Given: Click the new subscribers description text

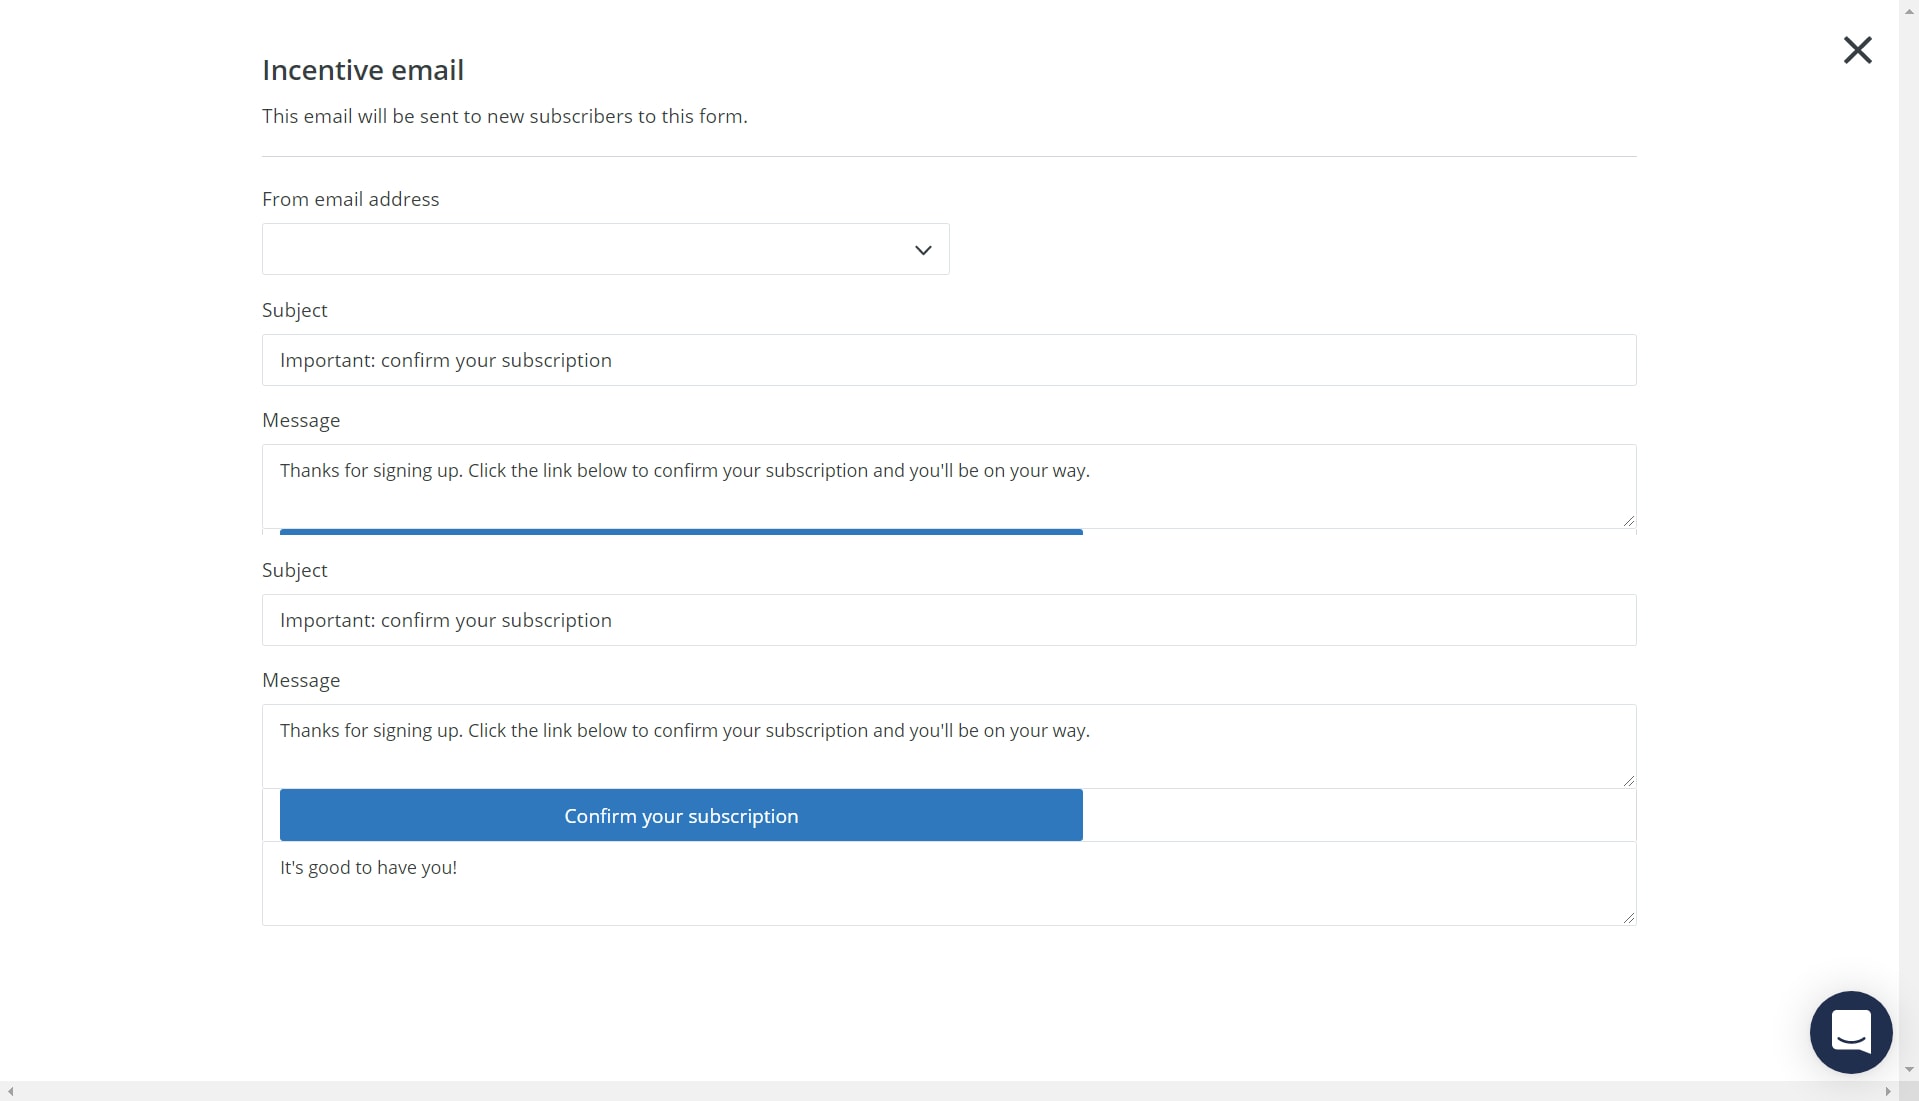Looking at the screenshot, I should tap(504, 116).
